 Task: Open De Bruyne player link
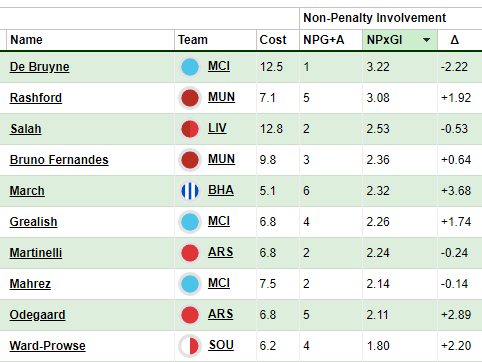pyautogui.click(x=39, y=67)
